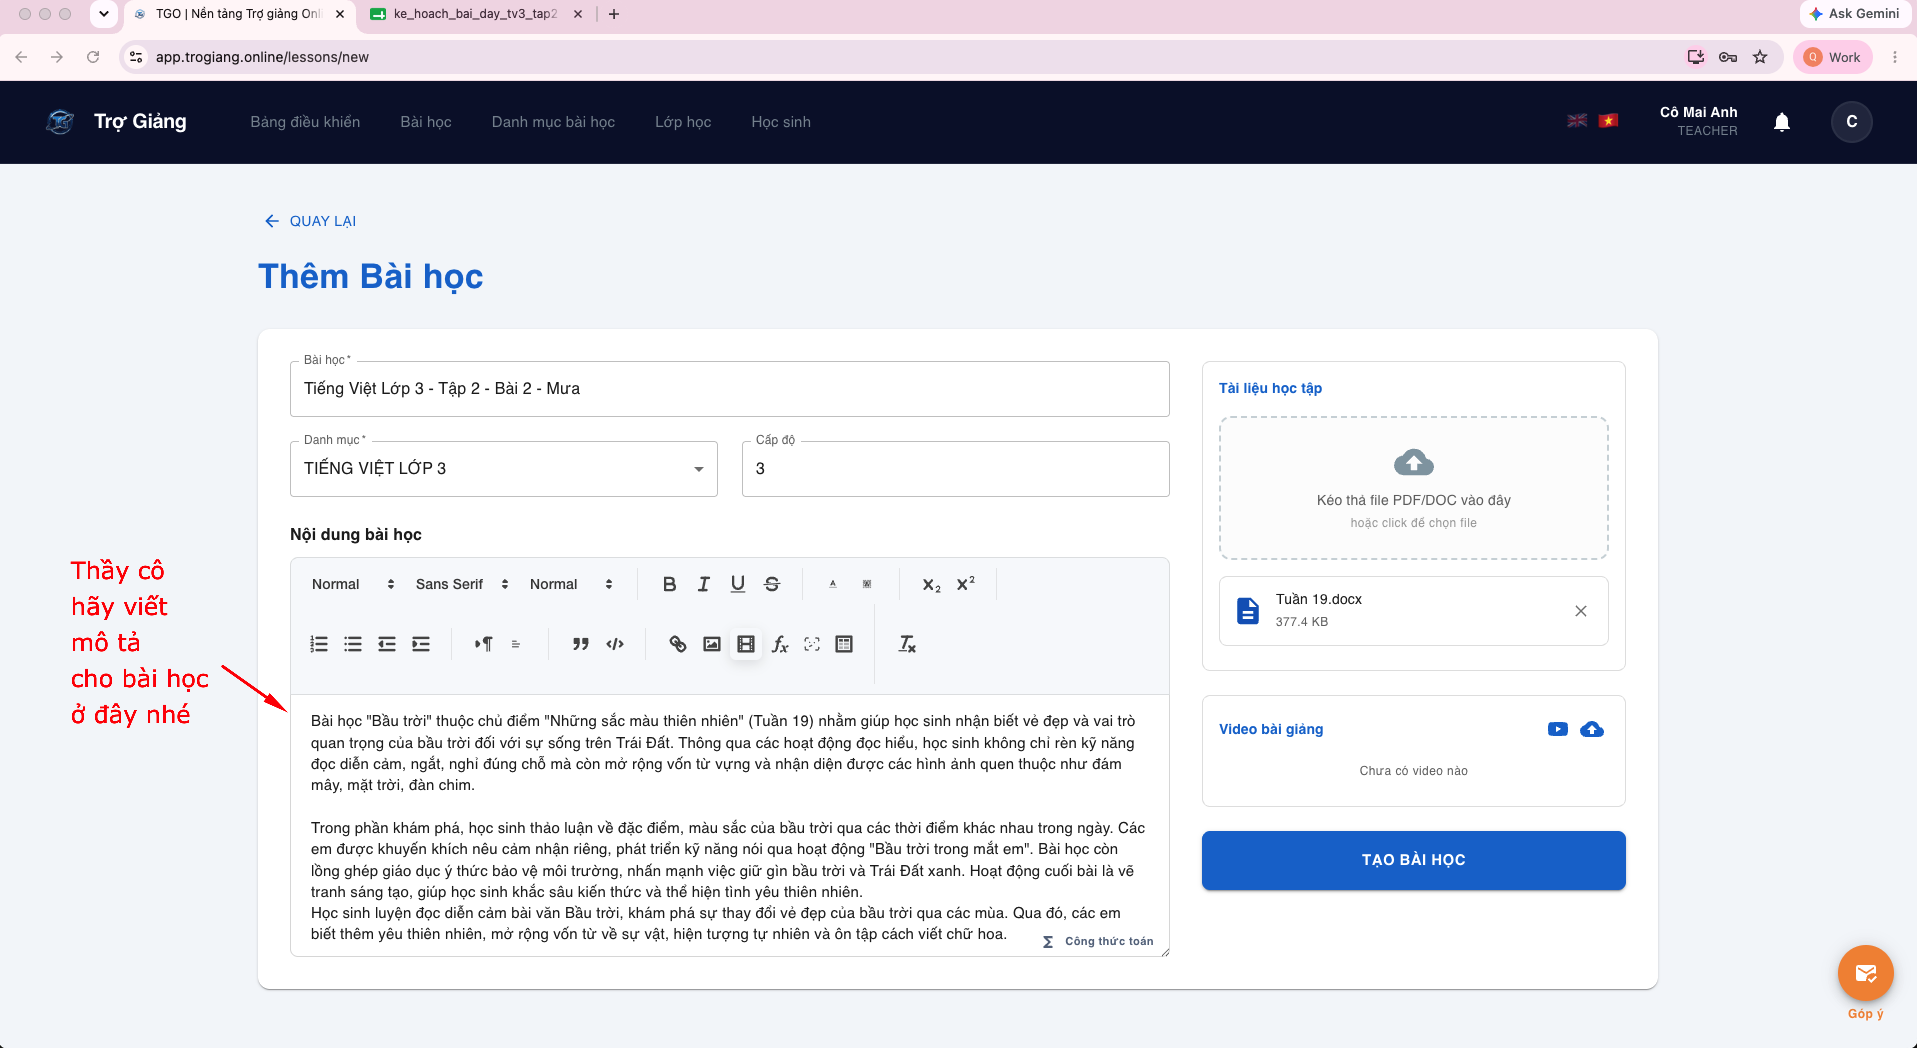Open the Bài học menu
Image resolution: width=1917 pixels, height=1048 pixels.
[426, 122]
